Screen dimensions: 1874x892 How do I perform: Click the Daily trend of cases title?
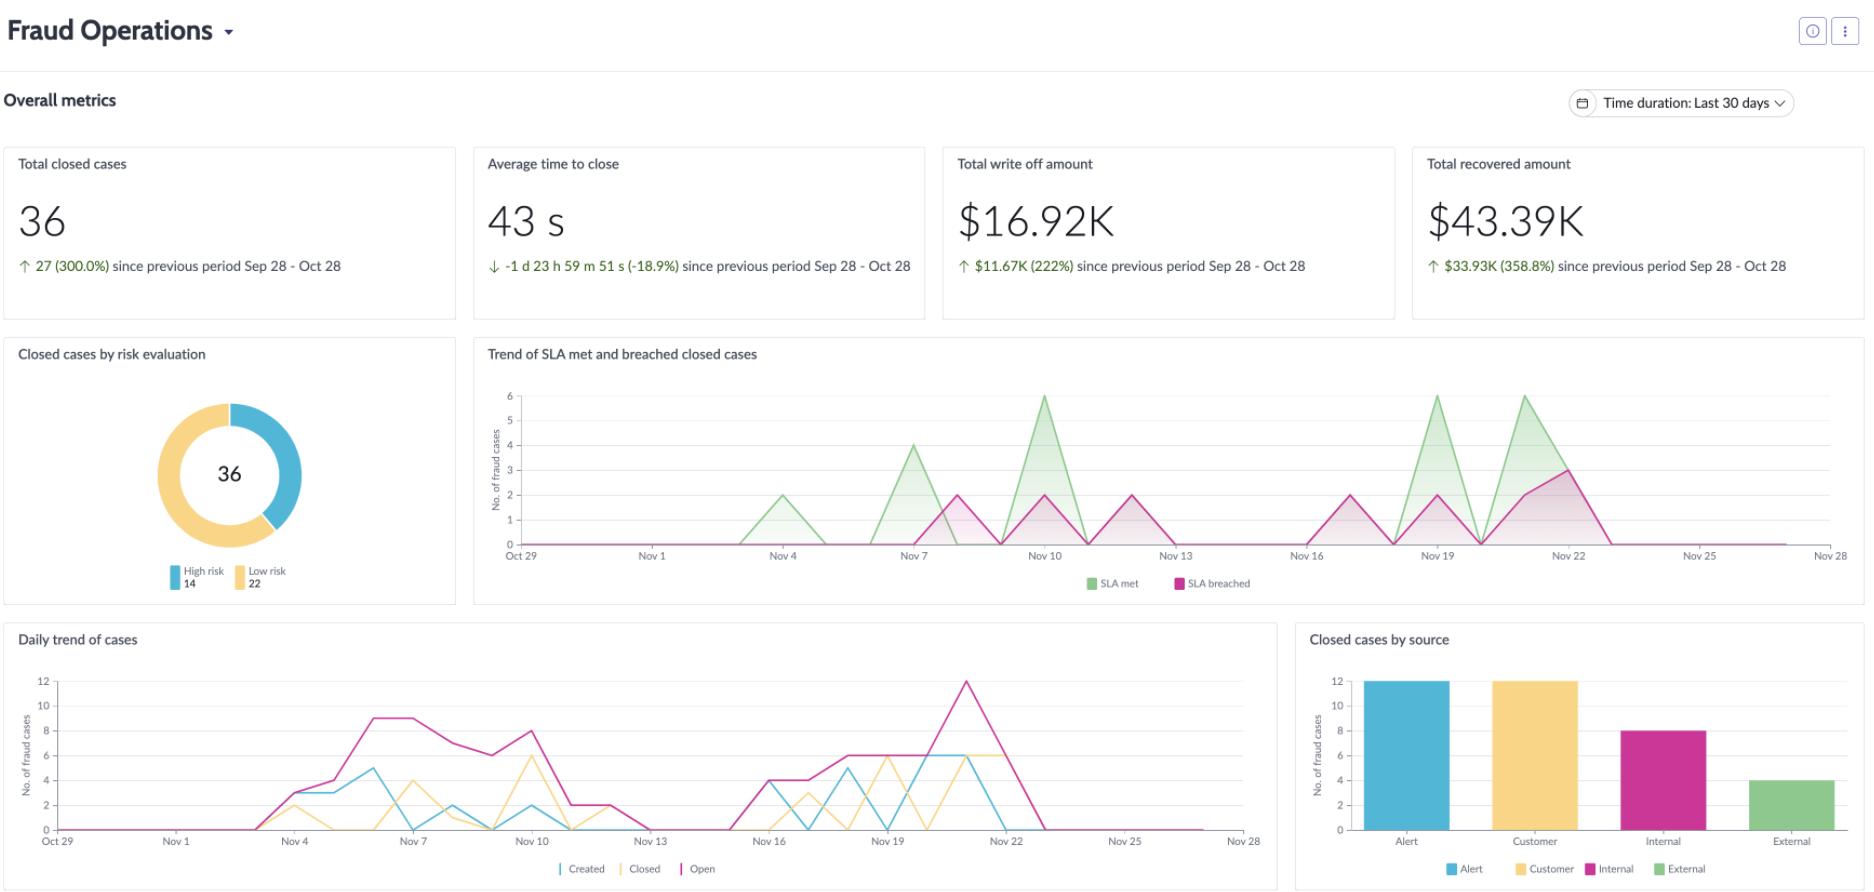(78, 640)
